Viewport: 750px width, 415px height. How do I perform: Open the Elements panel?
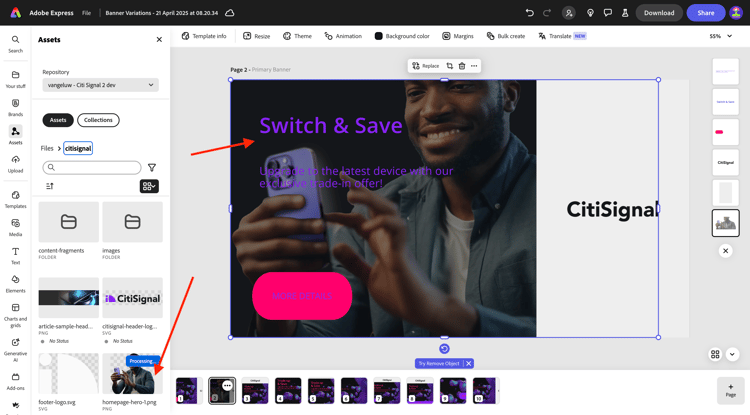(15, 284)
